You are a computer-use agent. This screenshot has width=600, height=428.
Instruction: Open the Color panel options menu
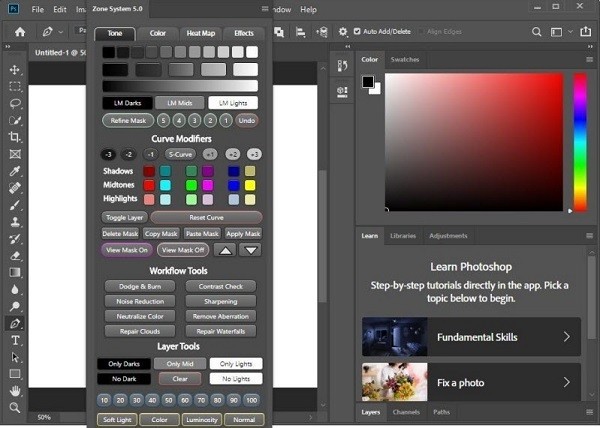[x=589, y=60]
